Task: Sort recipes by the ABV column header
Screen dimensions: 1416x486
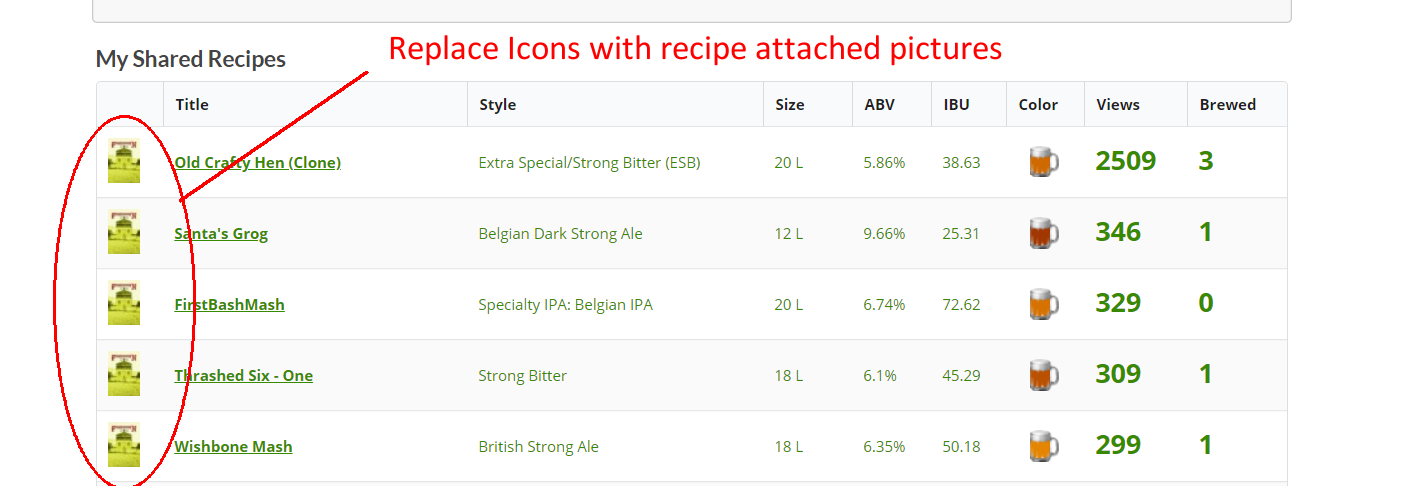Action: 880,104
